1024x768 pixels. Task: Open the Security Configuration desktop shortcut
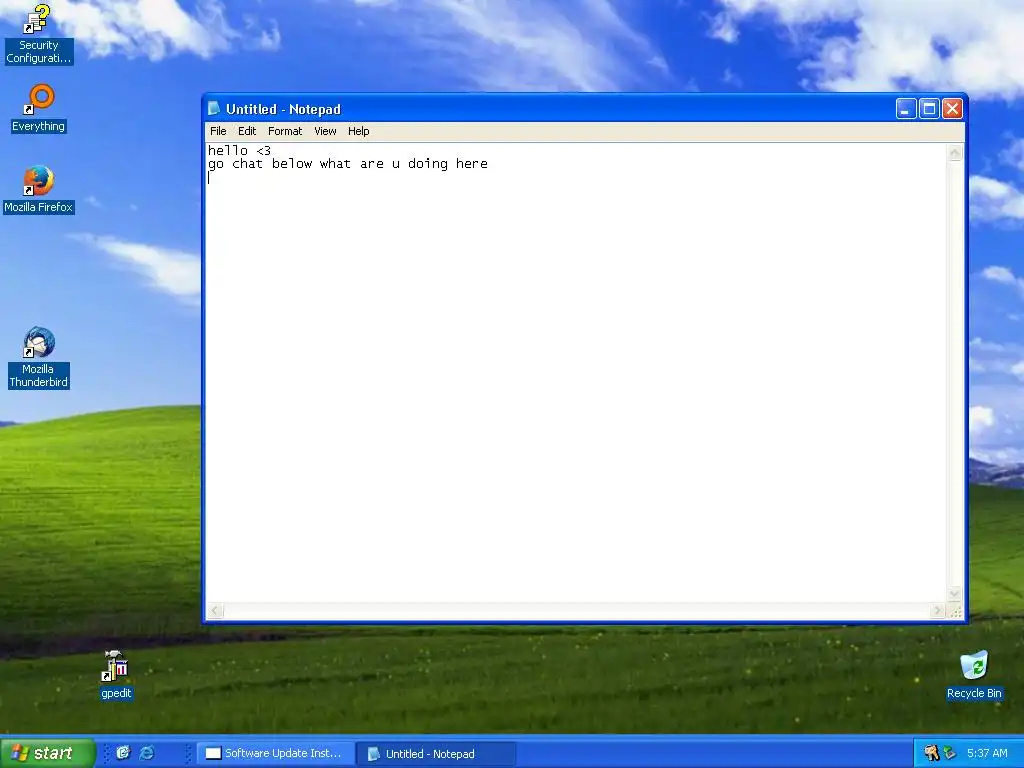tap(39, 34)
